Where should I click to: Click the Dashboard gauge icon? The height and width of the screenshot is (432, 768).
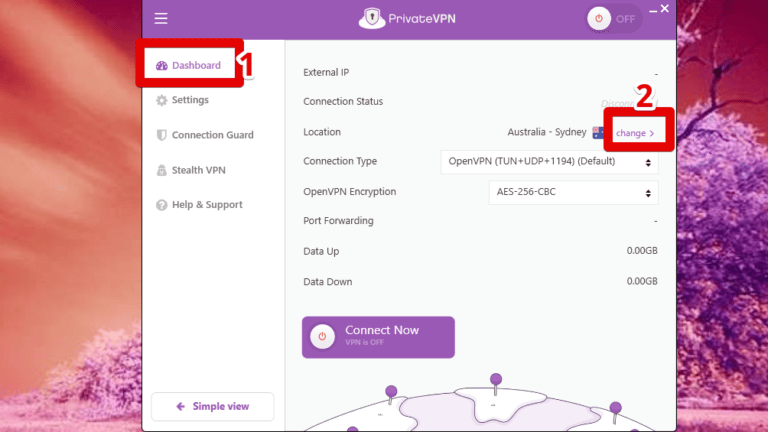click(162, 66)
